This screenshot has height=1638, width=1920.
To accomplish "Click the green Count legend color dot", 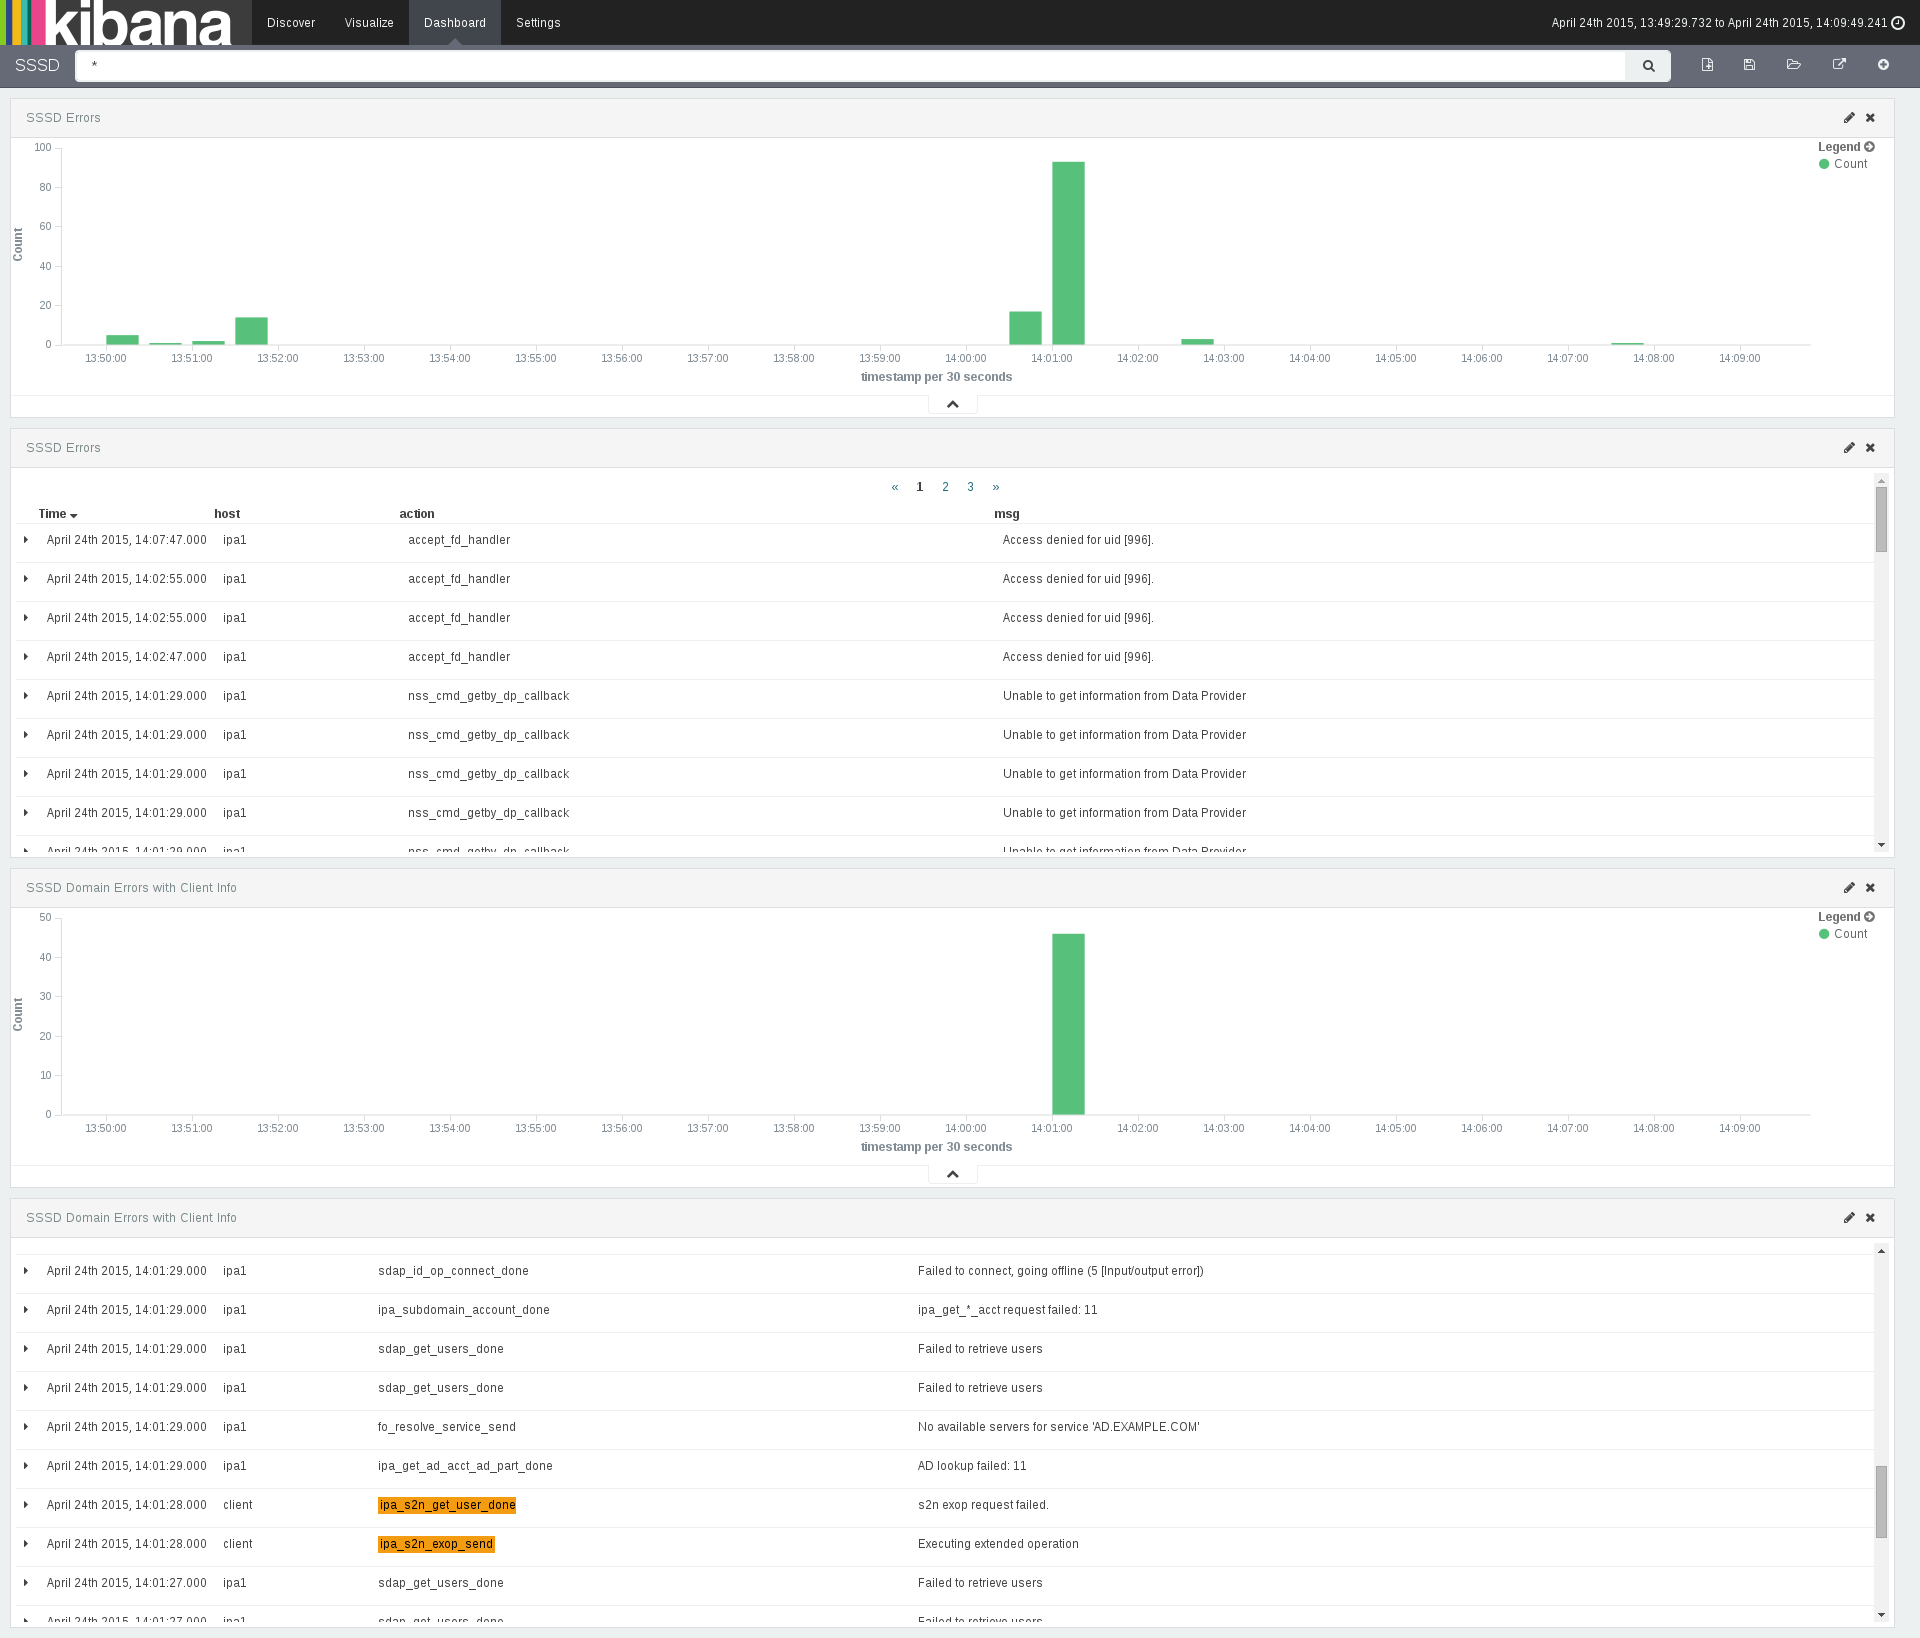I will tap(1824, 164).
